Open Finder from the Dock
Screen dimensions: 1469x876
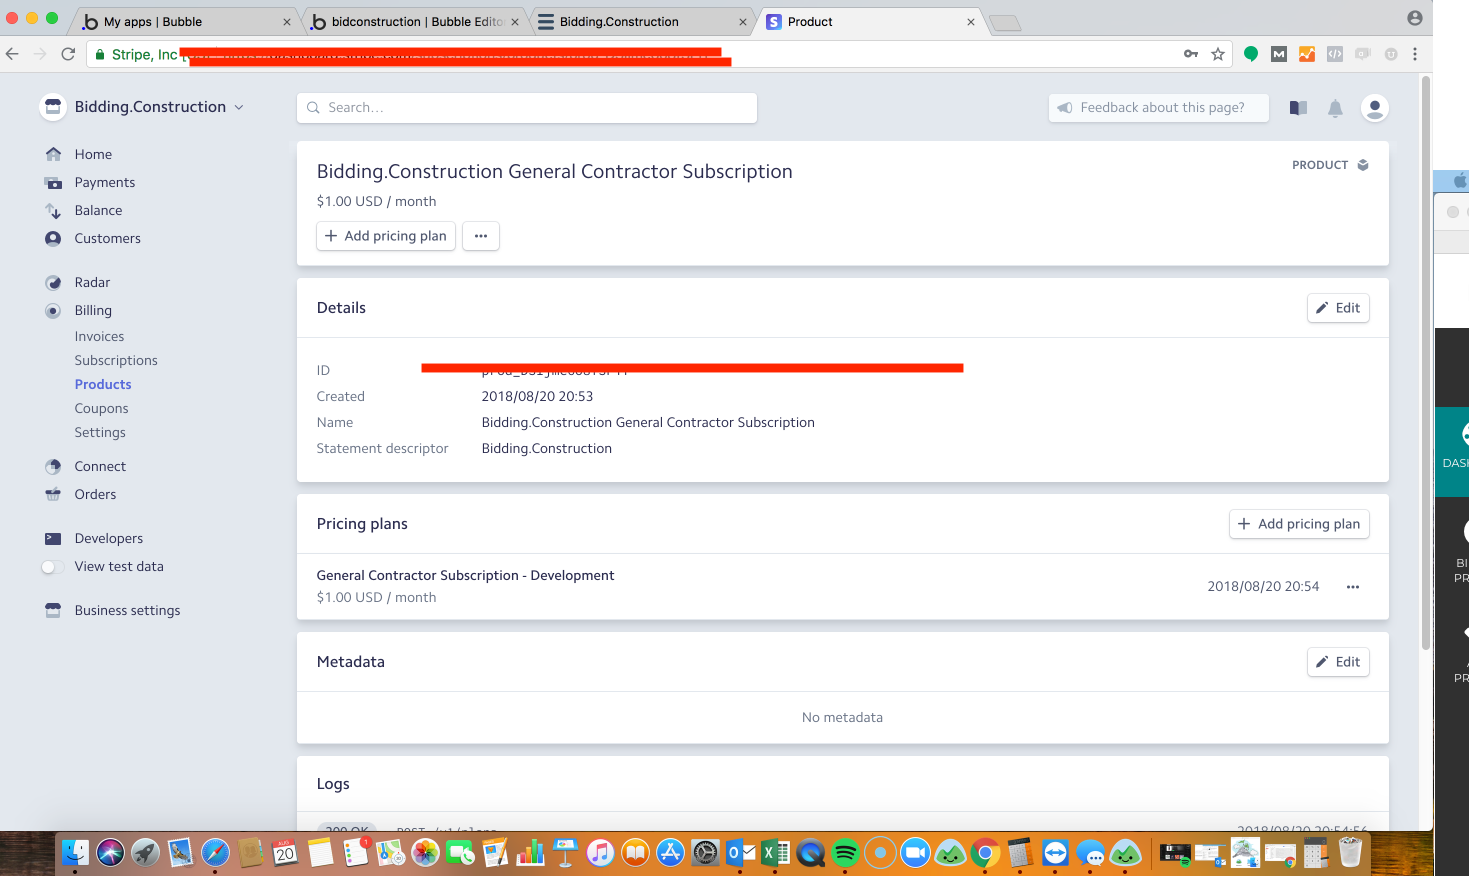[75, 853]
